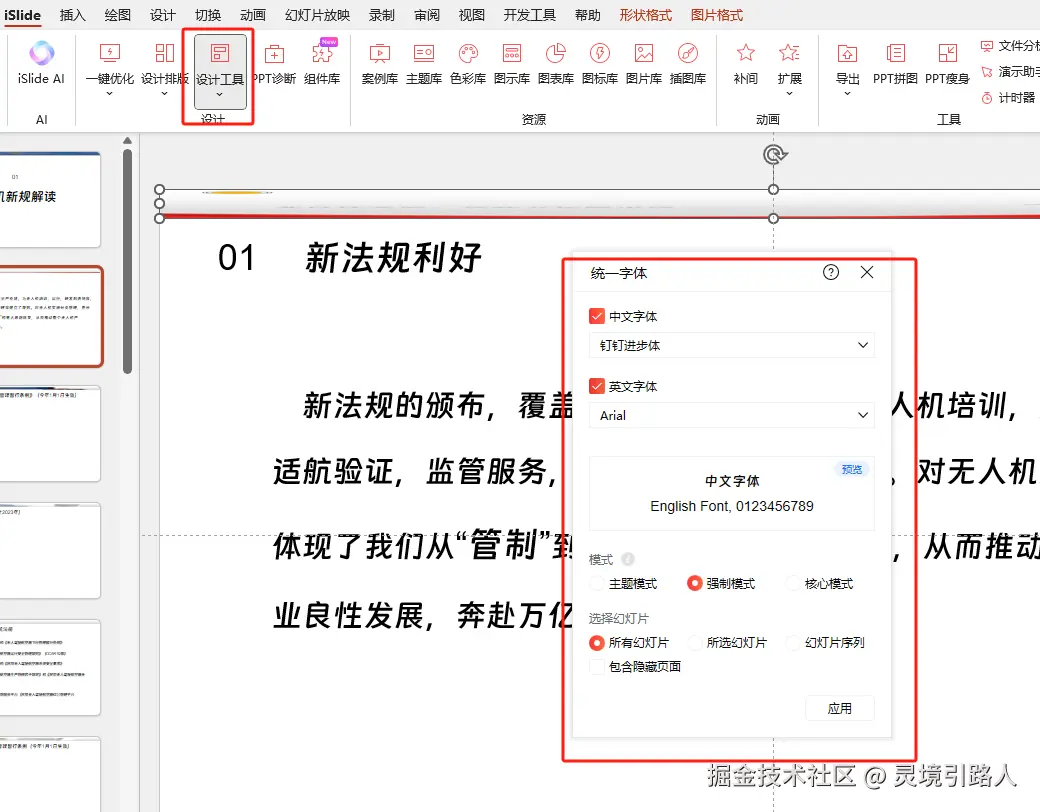
Task: Open the English font dropdown showing Arial
Action: click(x=731, y=415)
